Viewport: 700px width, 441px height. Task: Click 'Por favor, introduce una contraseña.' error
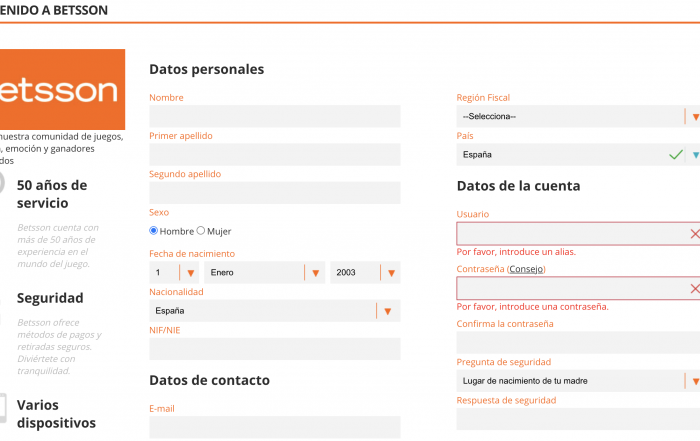coord(533,307)
